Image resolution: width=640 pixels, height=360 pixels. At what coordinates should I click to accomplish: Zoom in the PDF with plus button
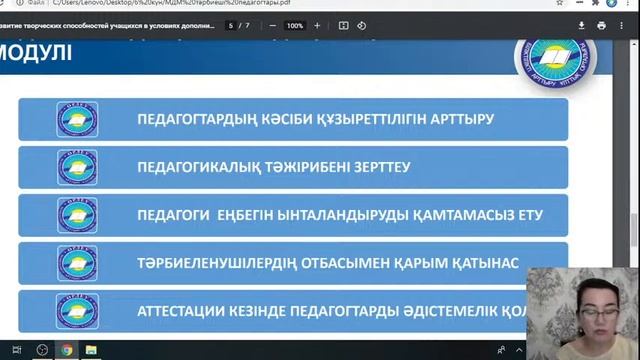coord(317,26)
